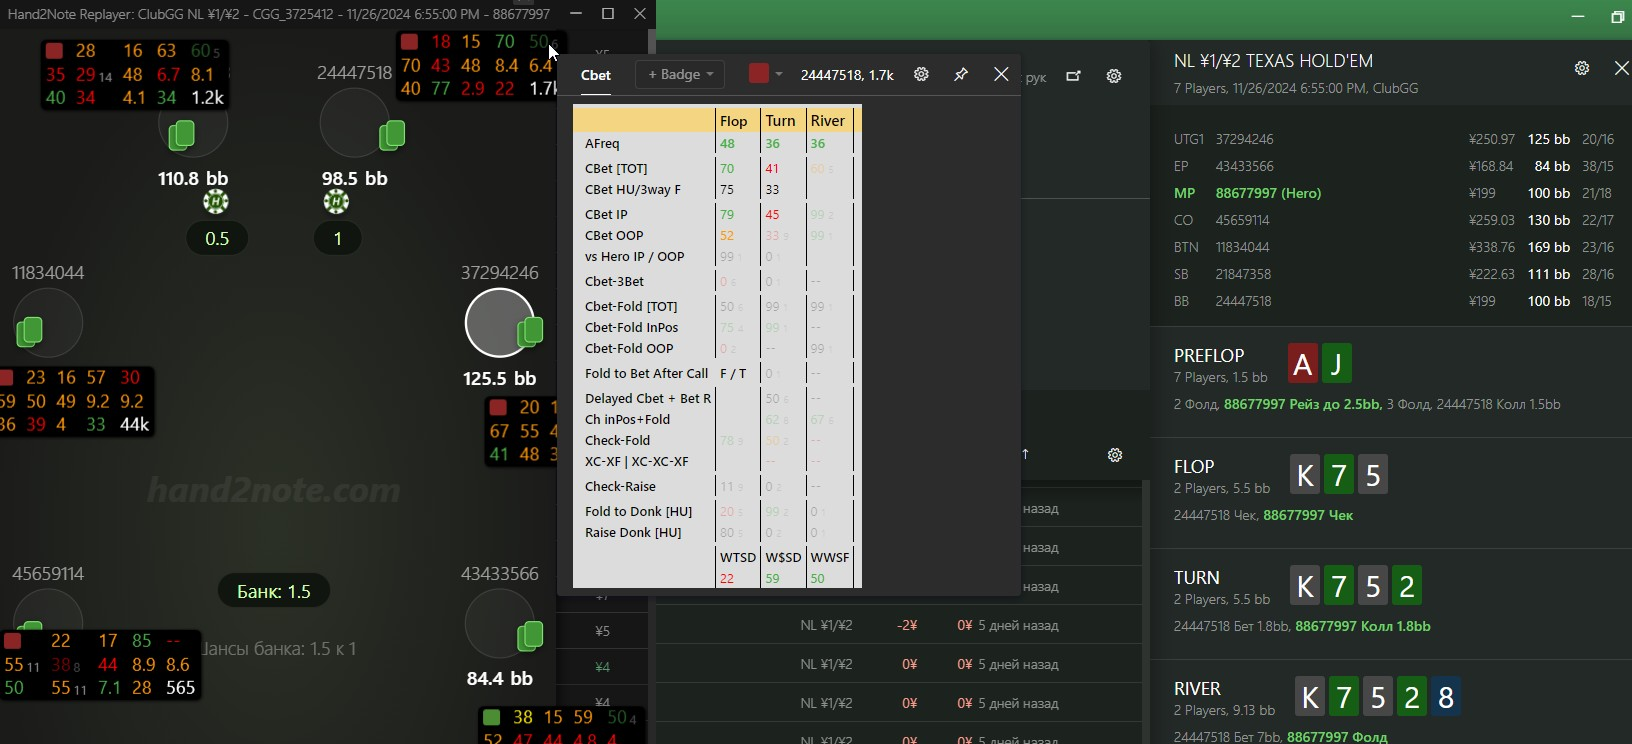1632x744 pixels.
Task: Click the red marker square in HUD ending 565
Action: click(13, 641)
